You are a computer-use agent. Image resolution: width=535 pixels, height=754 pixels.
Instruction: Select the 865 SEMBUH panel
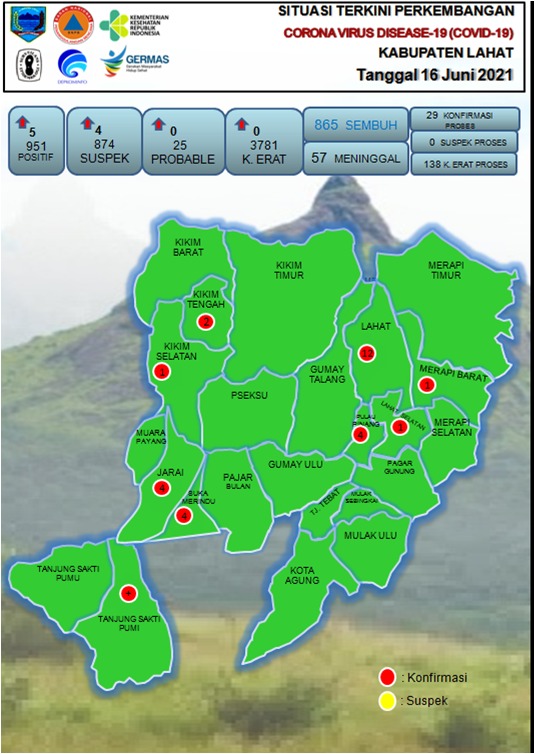click(x=356, y=124)
